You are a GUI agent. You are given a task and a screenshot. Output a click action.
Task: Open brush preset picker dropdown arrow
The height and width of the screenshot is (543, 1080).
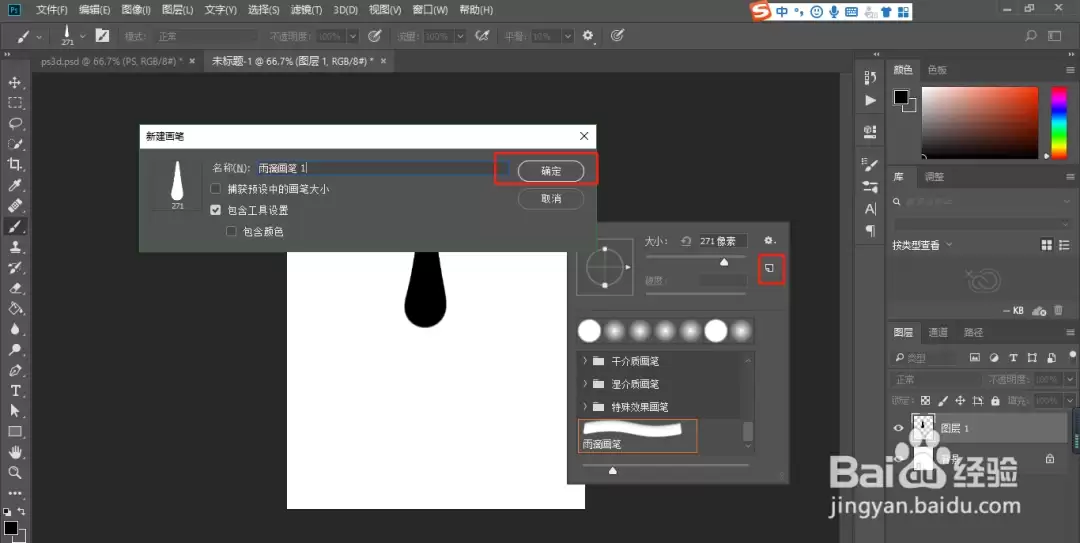(x=83, y=37)
